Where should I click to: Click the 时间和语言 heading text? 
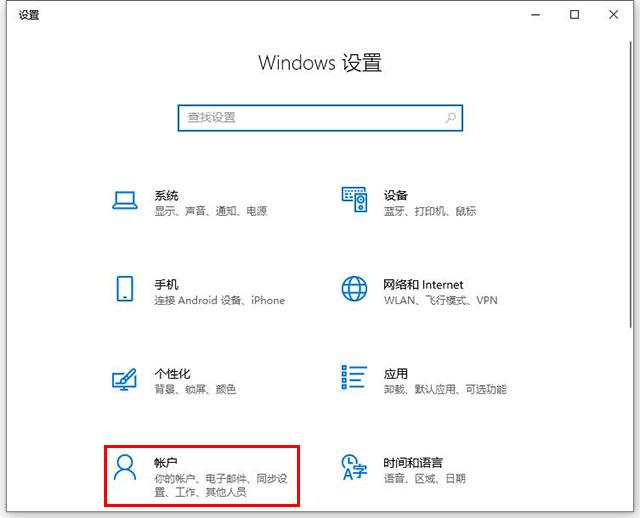point(413,462)
